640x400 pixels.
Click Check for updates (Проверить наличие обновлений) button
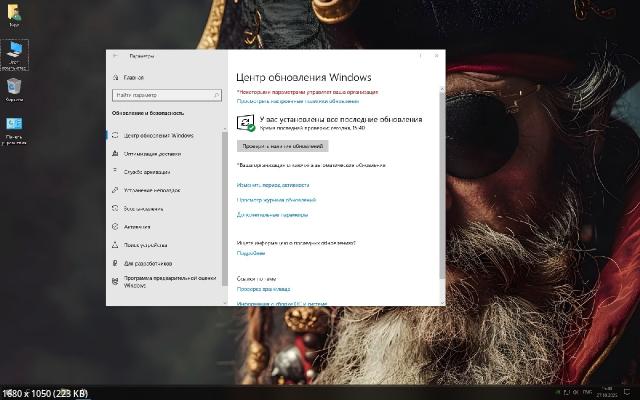[x=282, y=146]
